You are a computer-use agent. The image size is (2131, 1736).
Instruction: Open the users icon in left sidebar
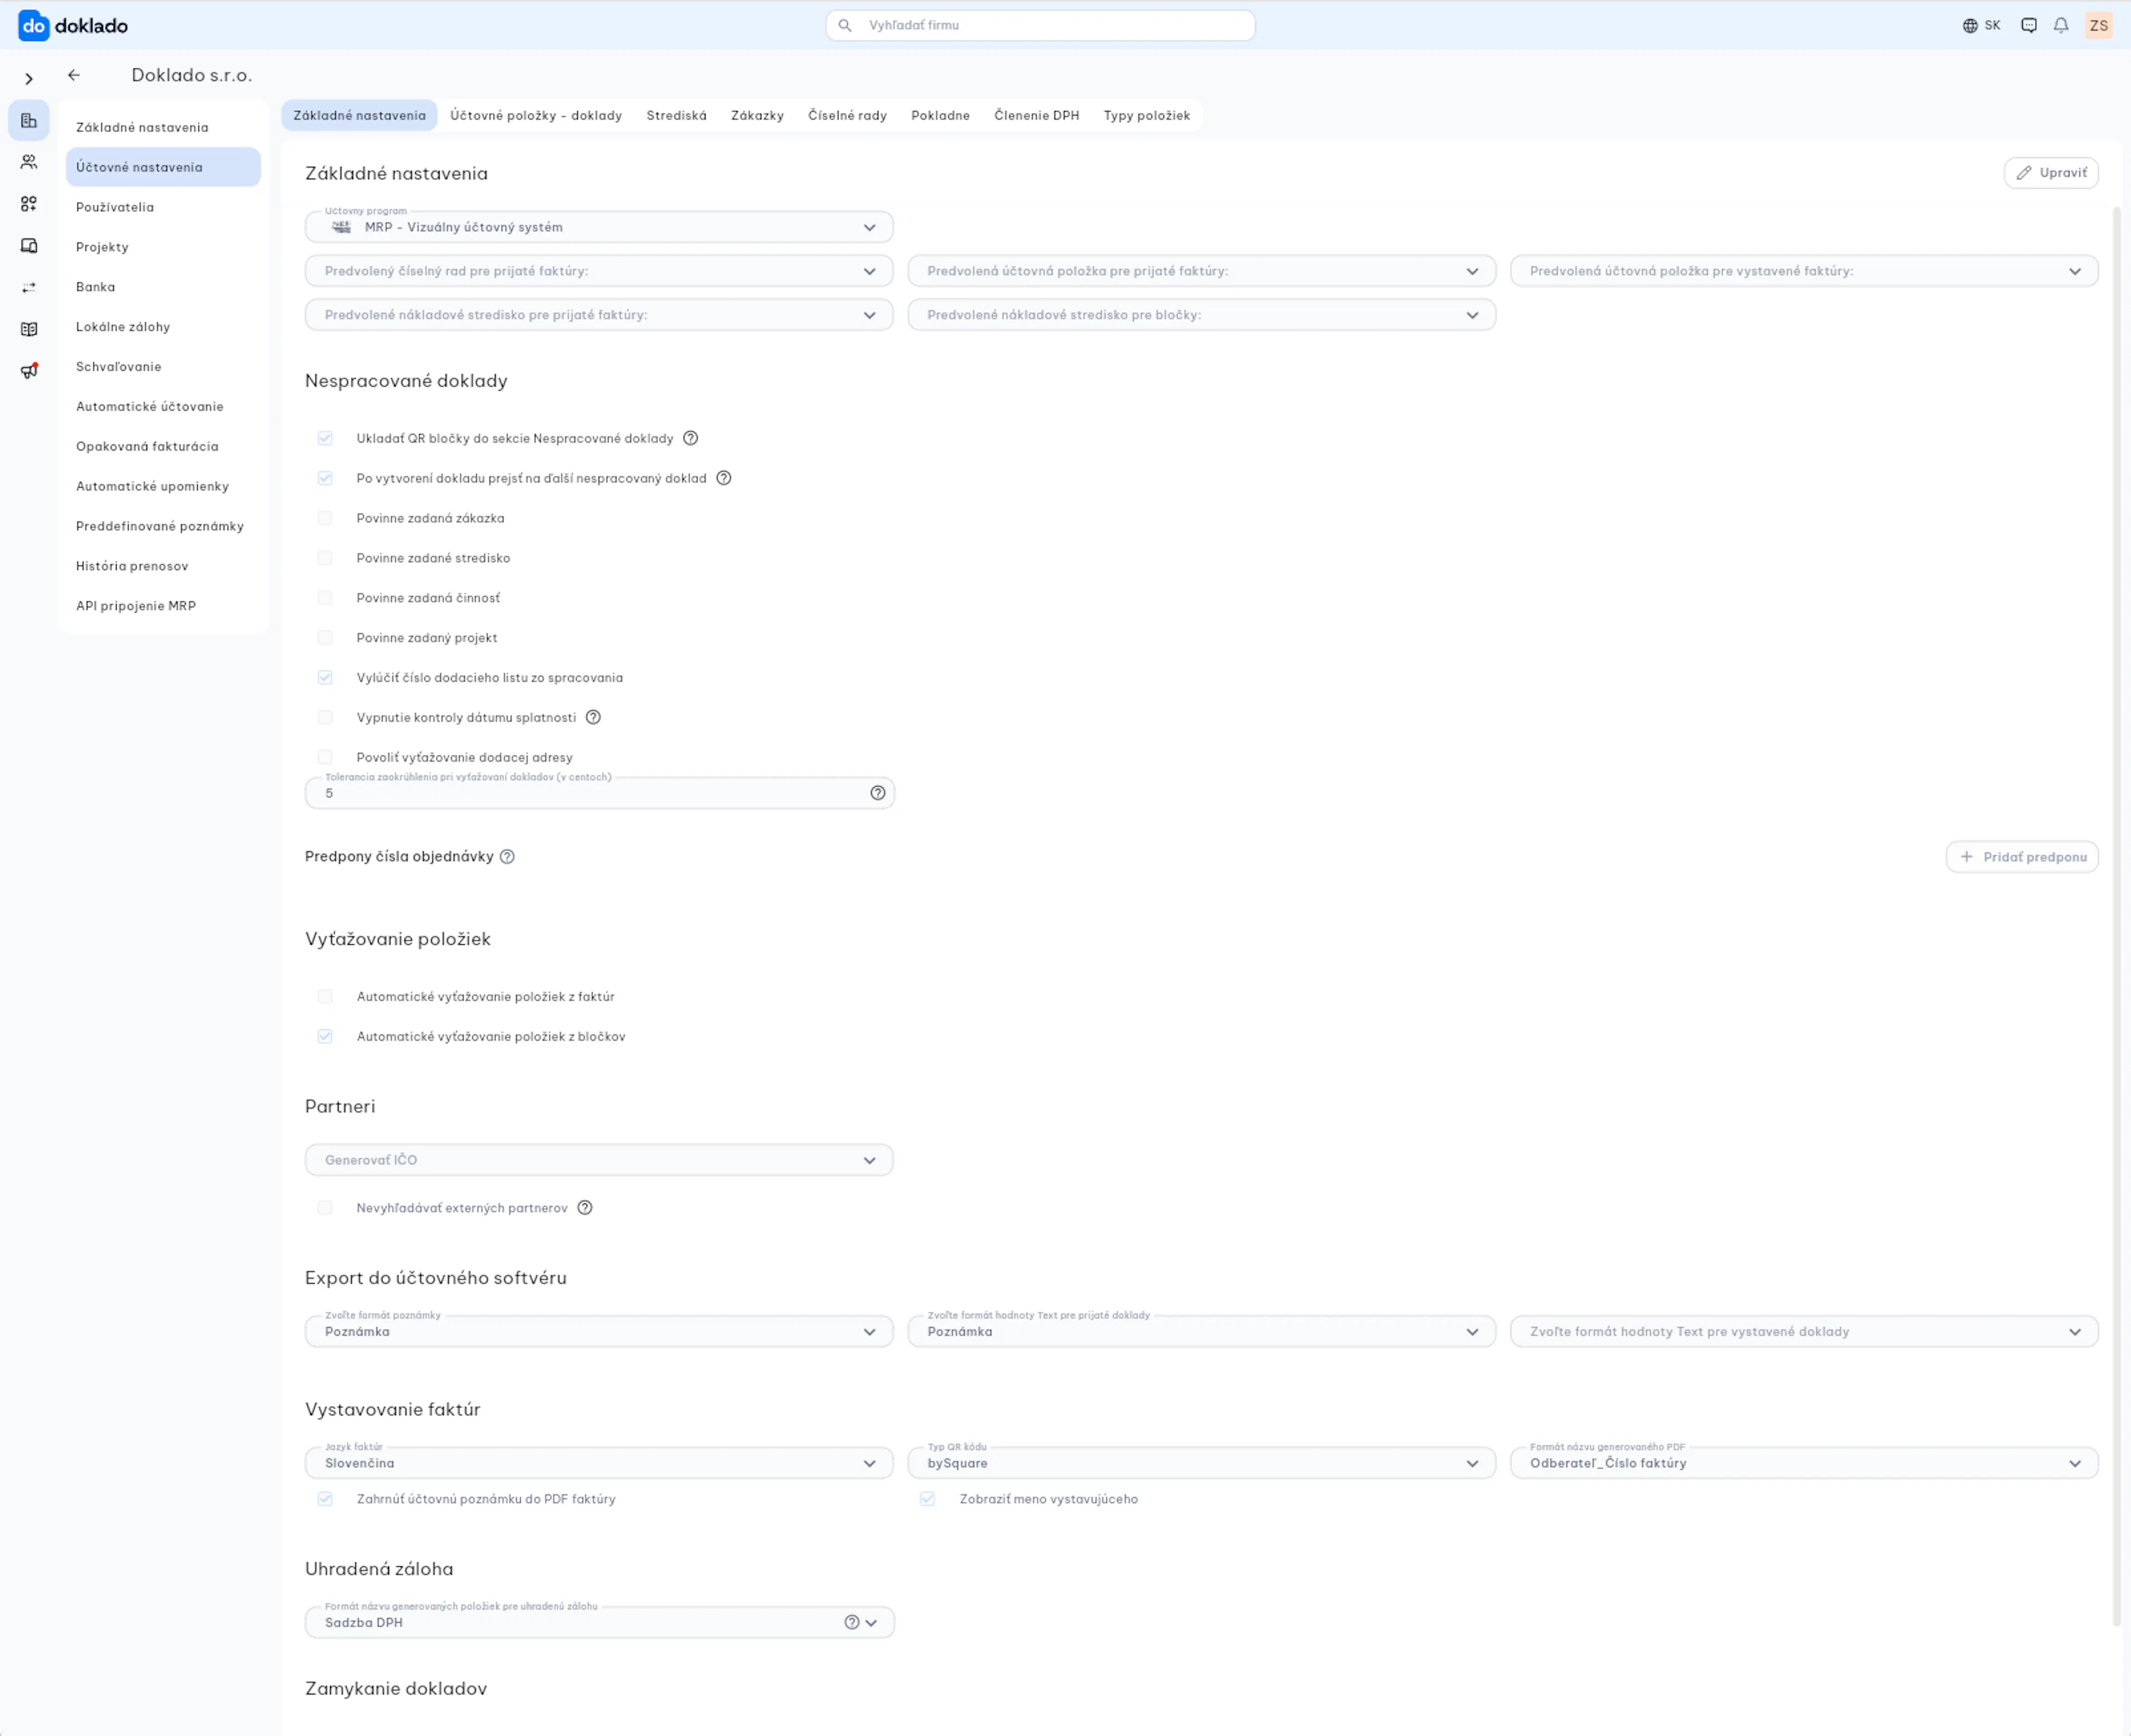29,162
